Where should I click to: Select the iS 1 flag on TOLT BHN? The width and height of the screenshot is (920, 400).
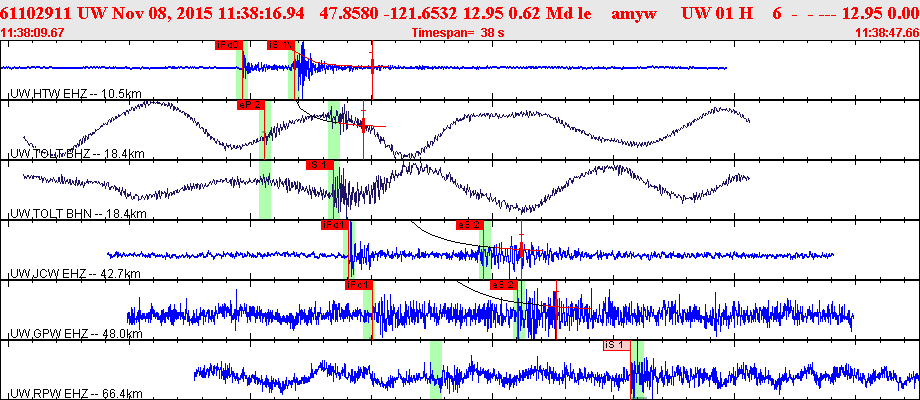pyautogui.click(x=318, y=164)
